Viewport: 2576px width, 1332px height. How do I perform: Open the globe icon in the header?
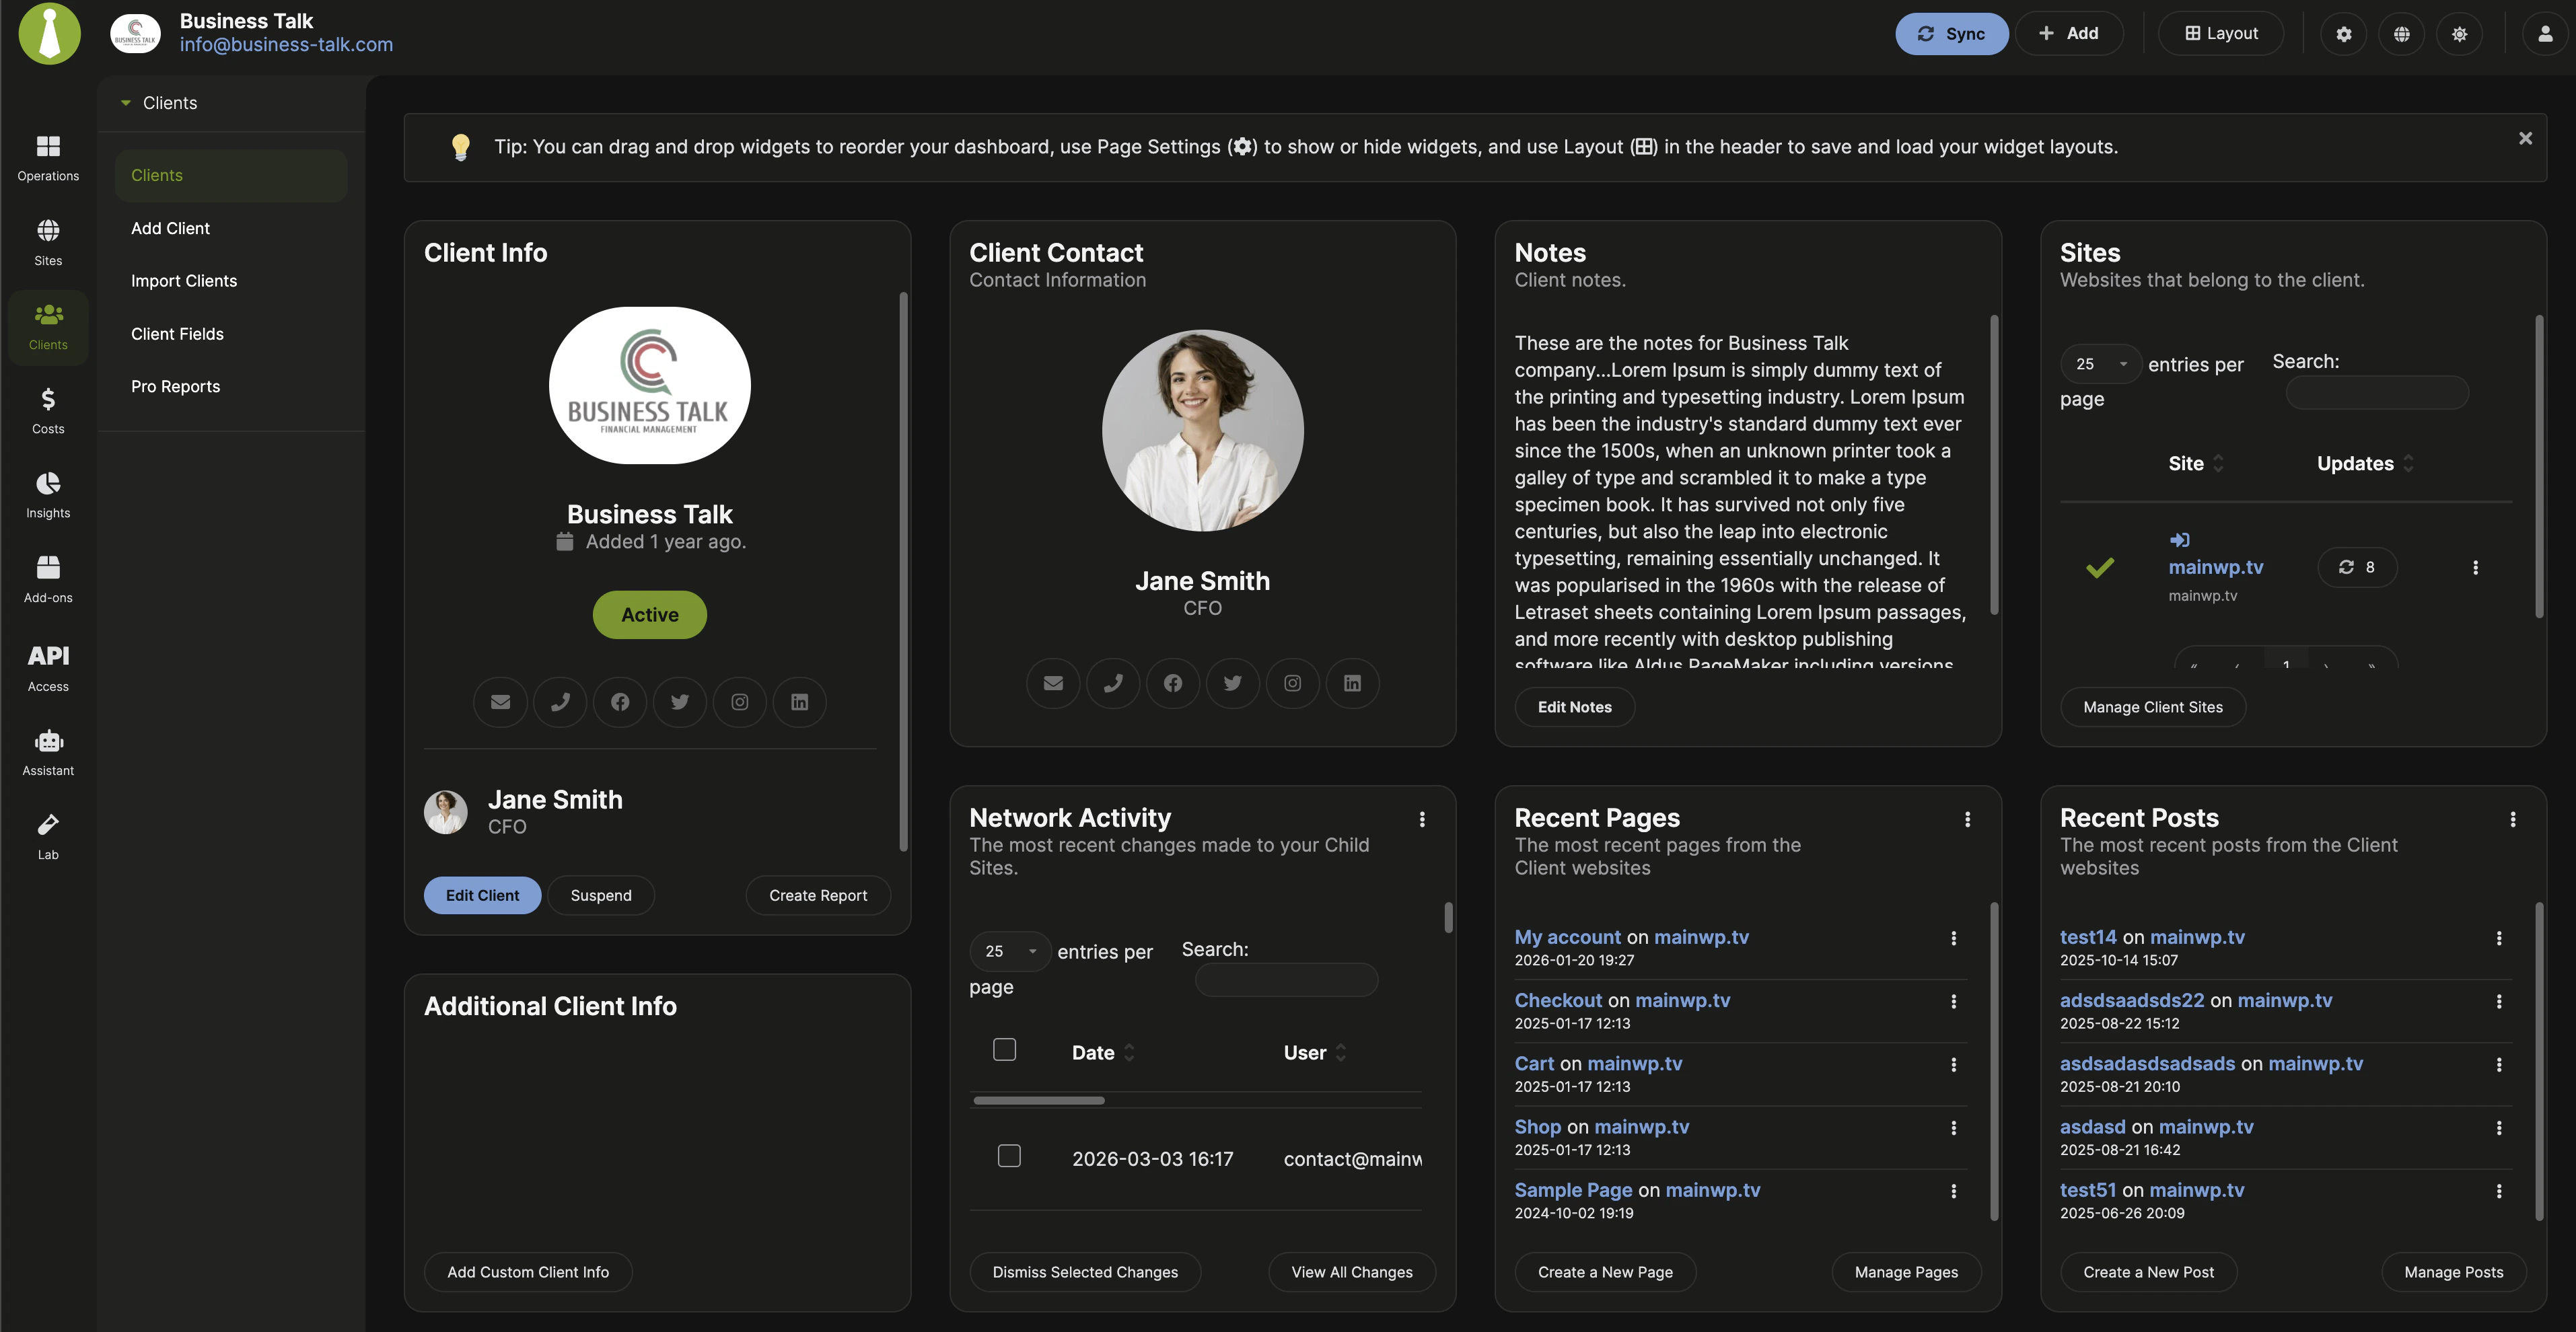tap(2401, 33)
